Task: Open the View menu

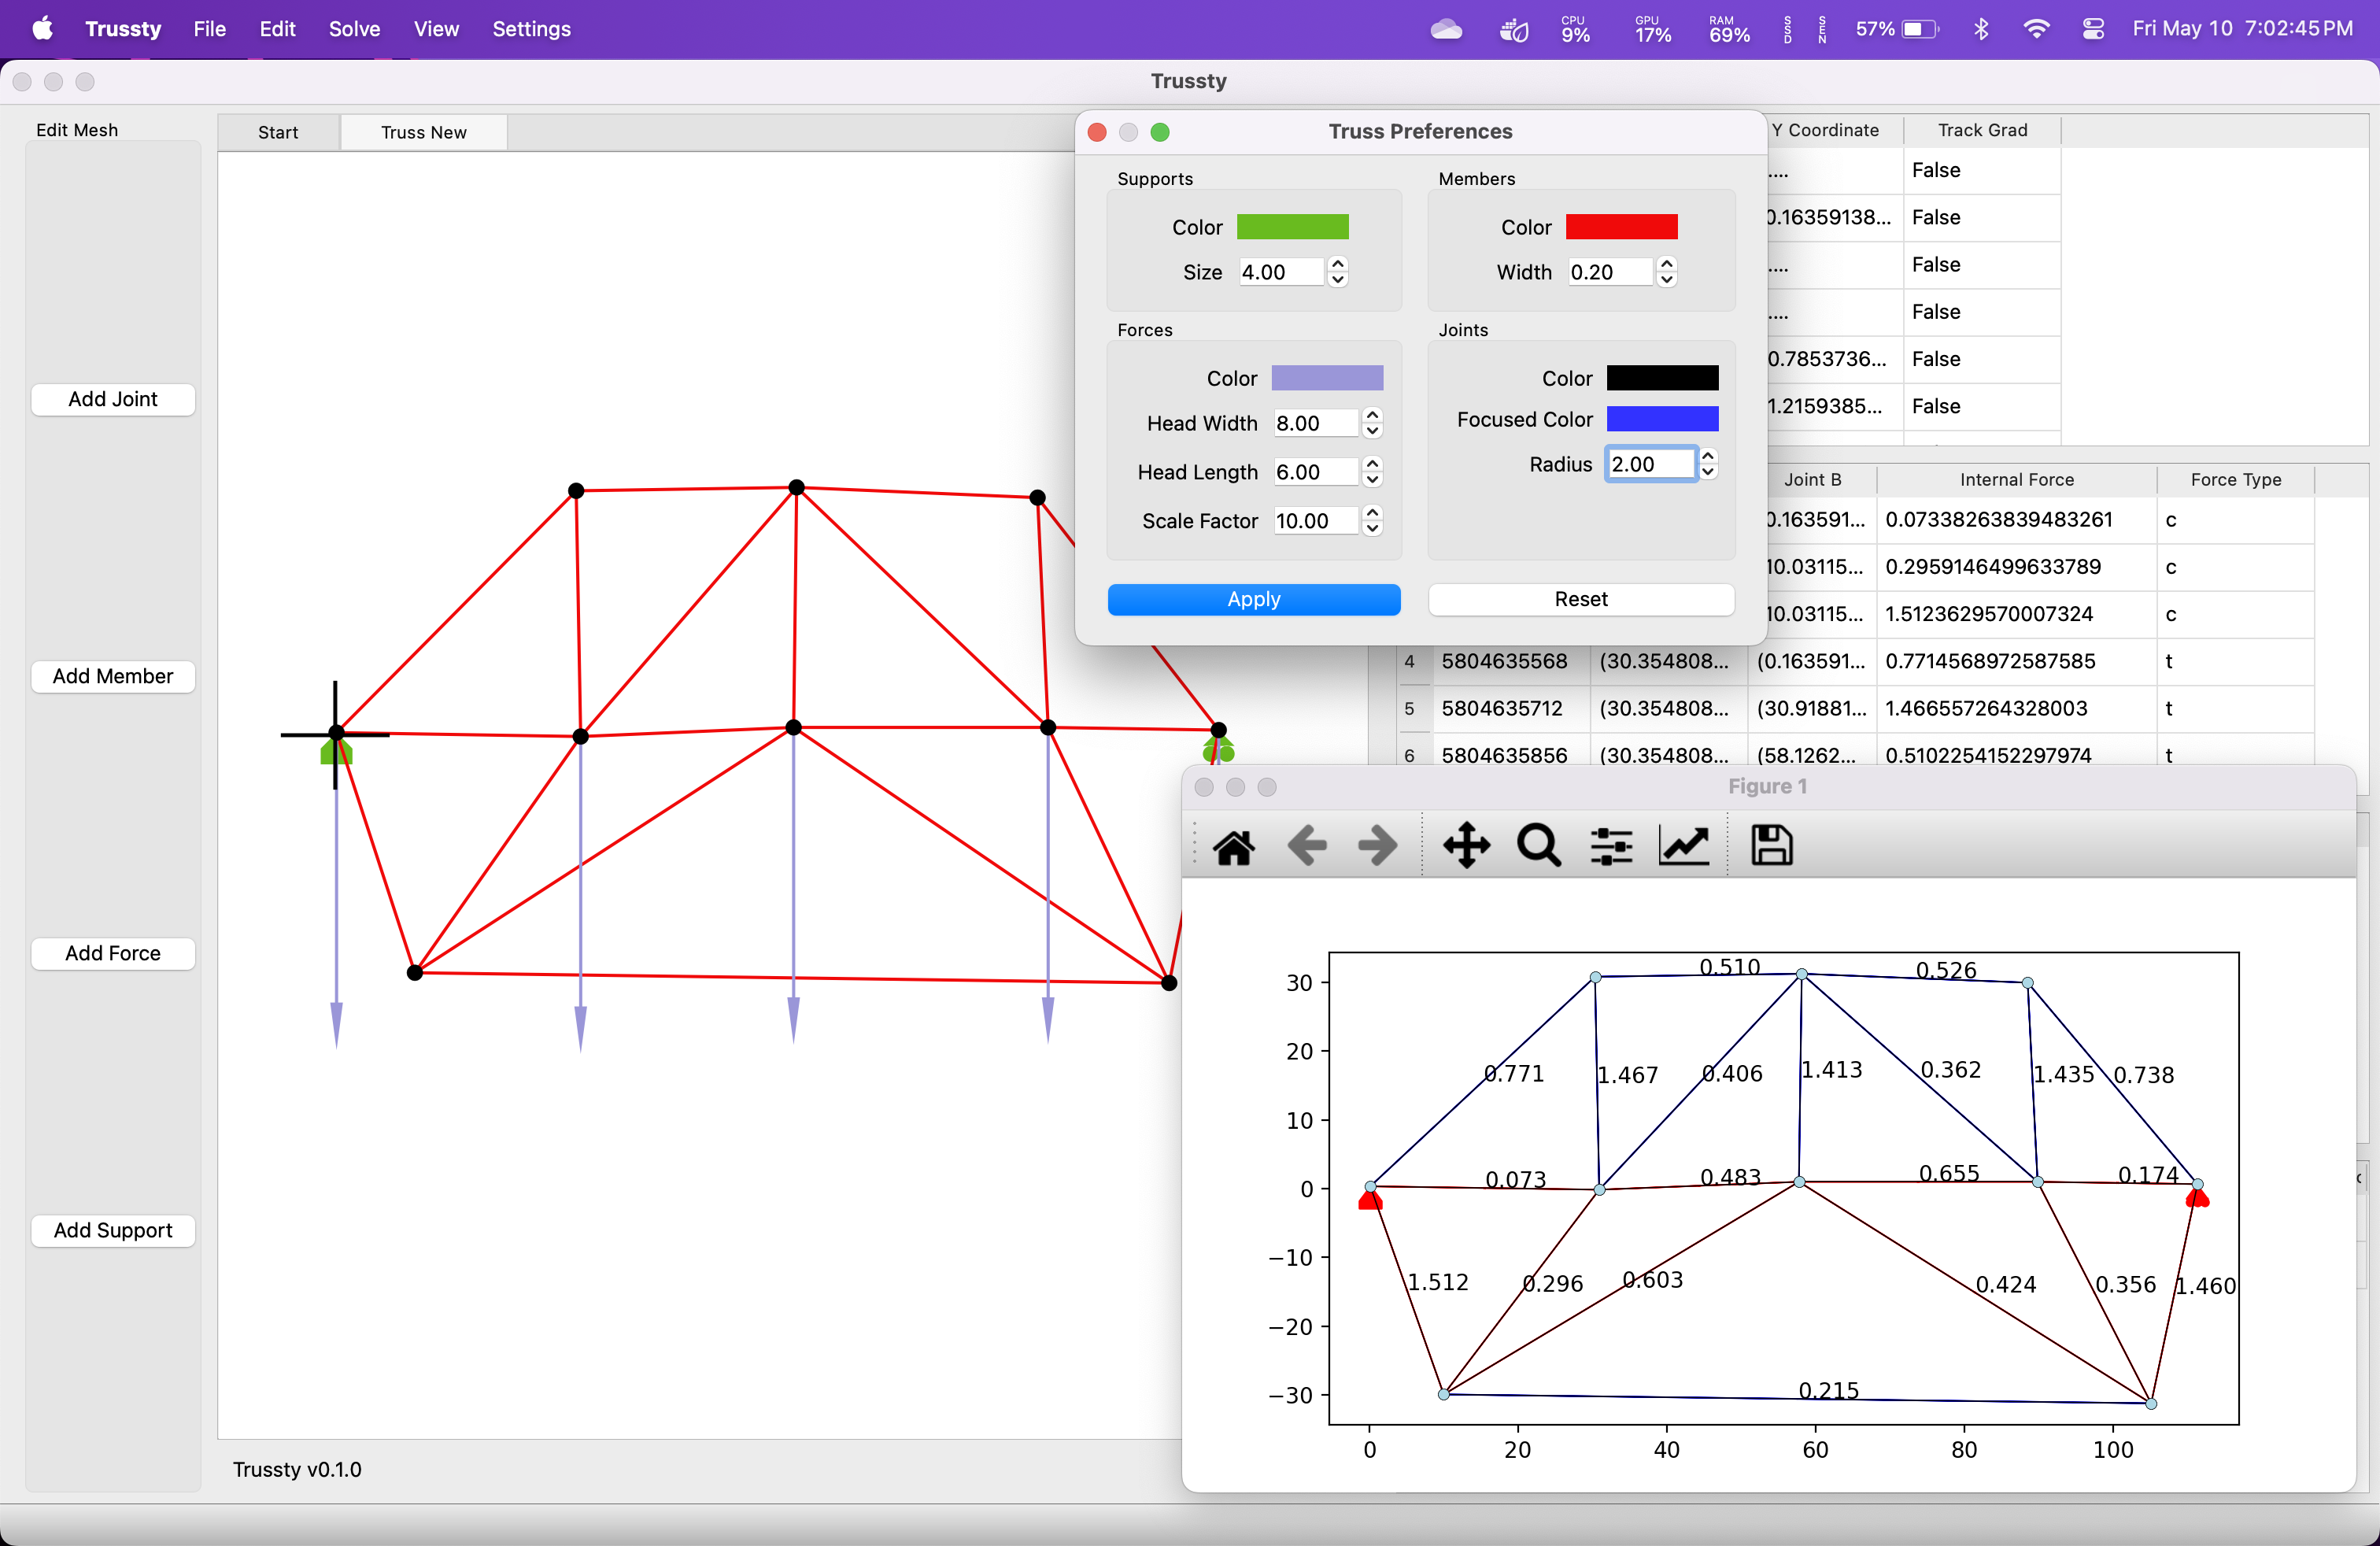Action: (436, 29)
